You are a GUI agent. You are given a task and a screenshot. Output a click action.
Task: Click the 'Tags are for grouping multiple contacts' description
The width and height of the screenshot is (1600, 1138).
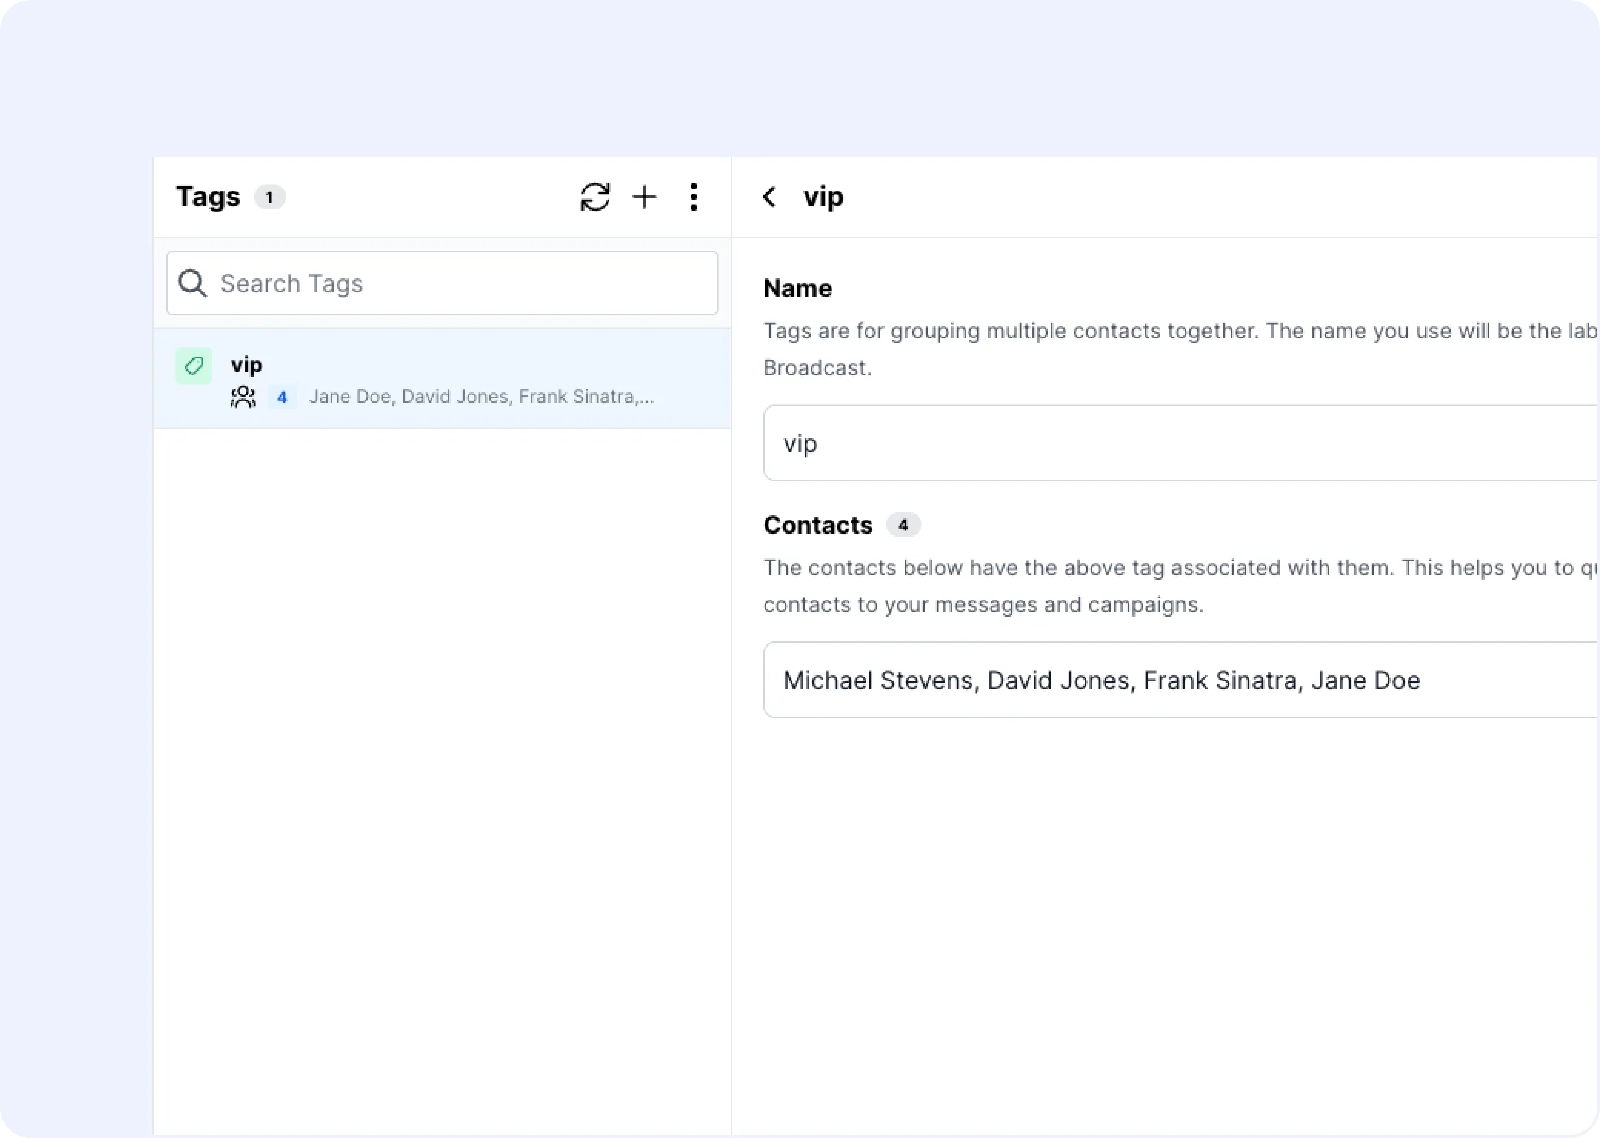point(1180,349)
